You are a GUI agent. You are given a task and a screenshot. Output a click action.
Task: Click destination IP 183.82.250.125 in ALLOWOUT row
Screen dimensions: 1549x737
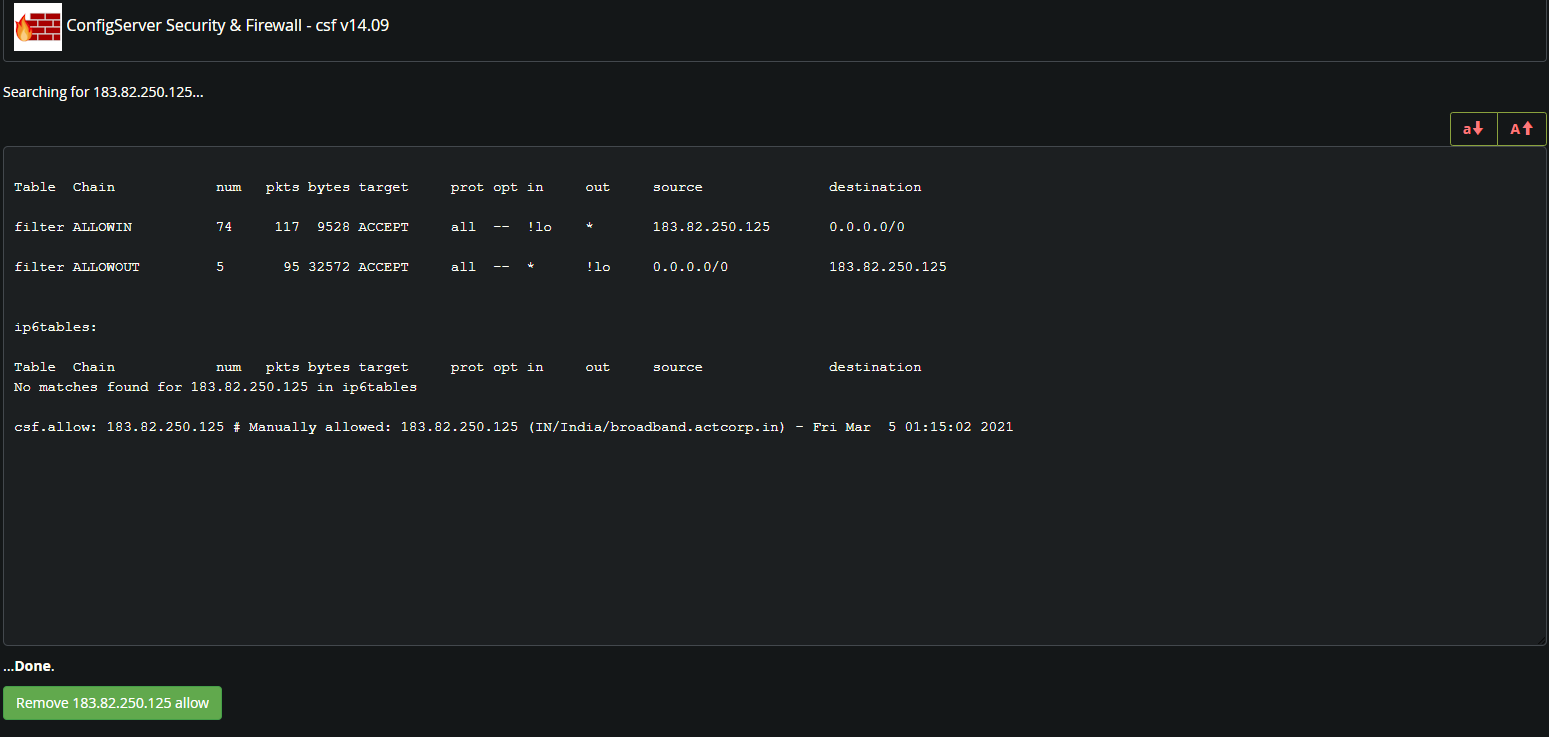pos(887,267)
